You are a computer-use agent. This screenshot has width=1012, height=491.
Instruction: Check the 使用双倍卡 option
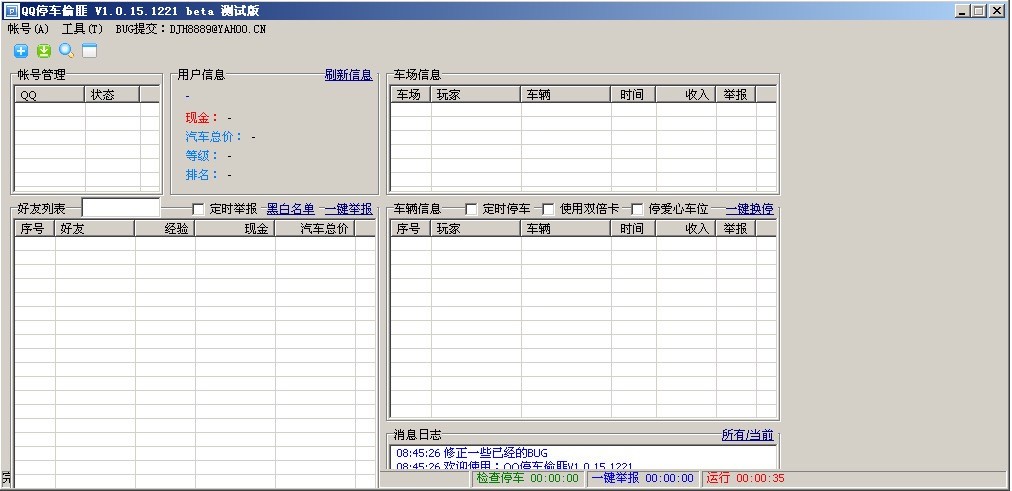click(x=548, y=209)
